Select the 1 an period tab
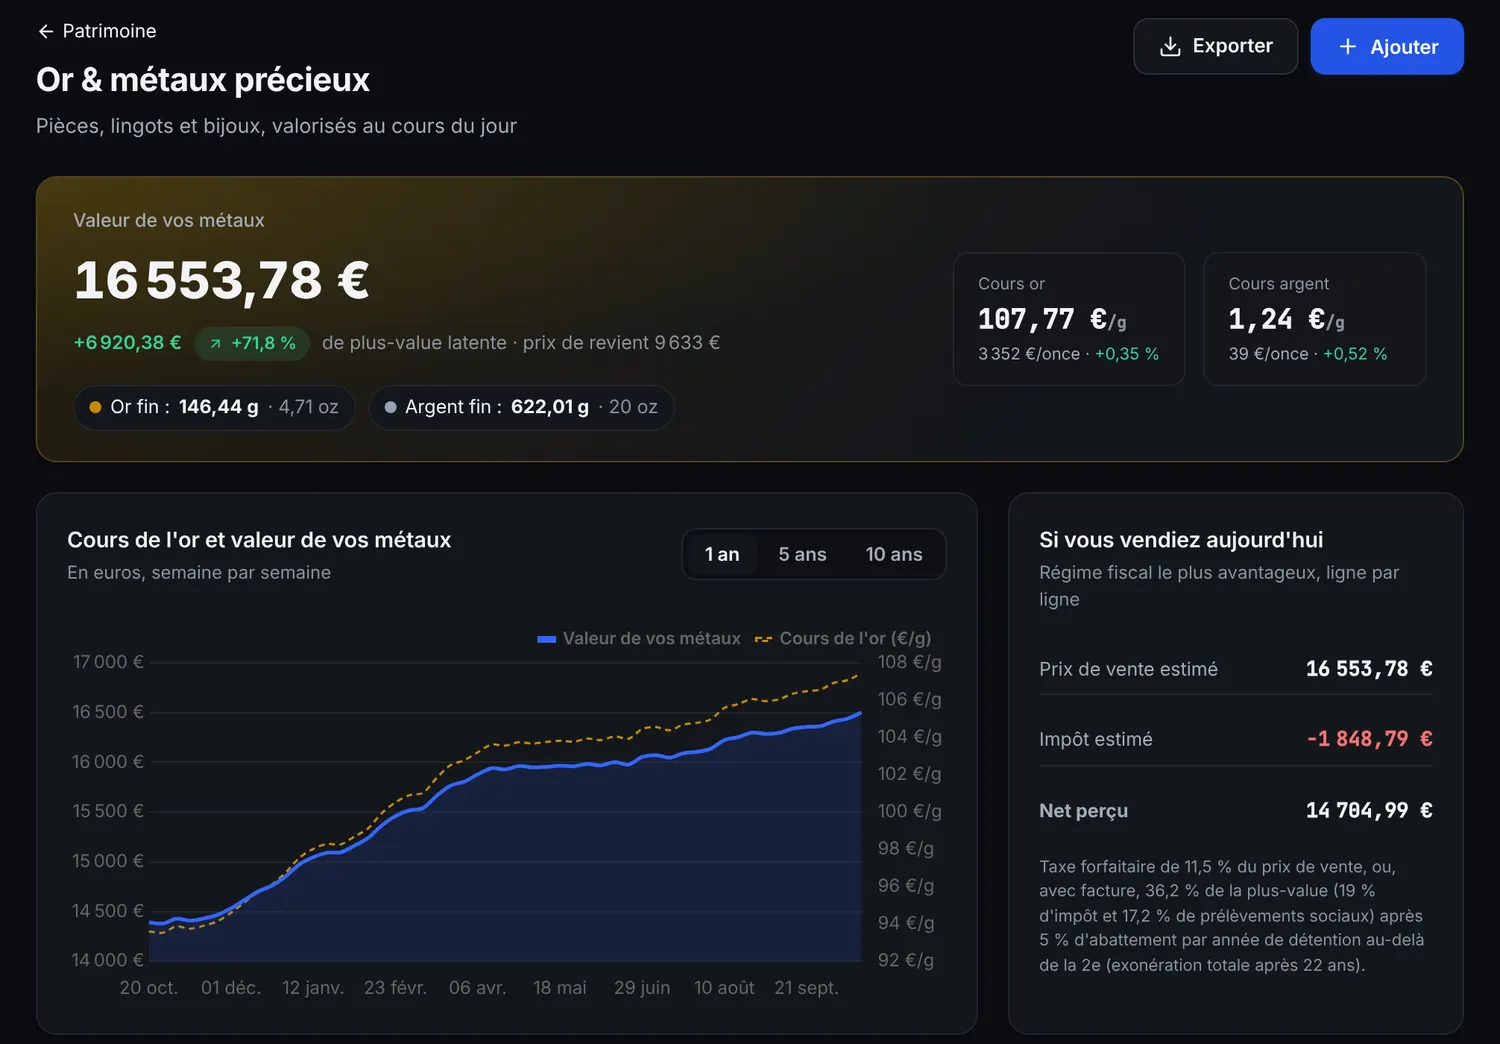Image resolution: width=1500 pixels, height=1044 pixels. (721, 554)
